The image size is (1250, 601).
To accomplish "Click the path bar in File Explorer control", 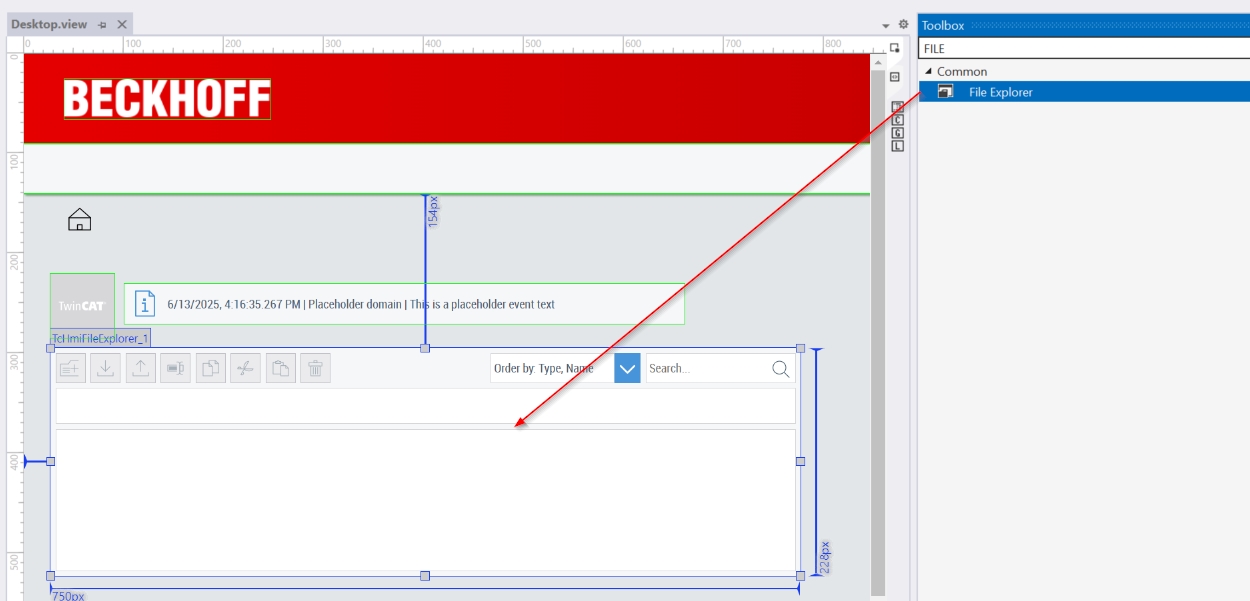I will click(x=426, y=406).
